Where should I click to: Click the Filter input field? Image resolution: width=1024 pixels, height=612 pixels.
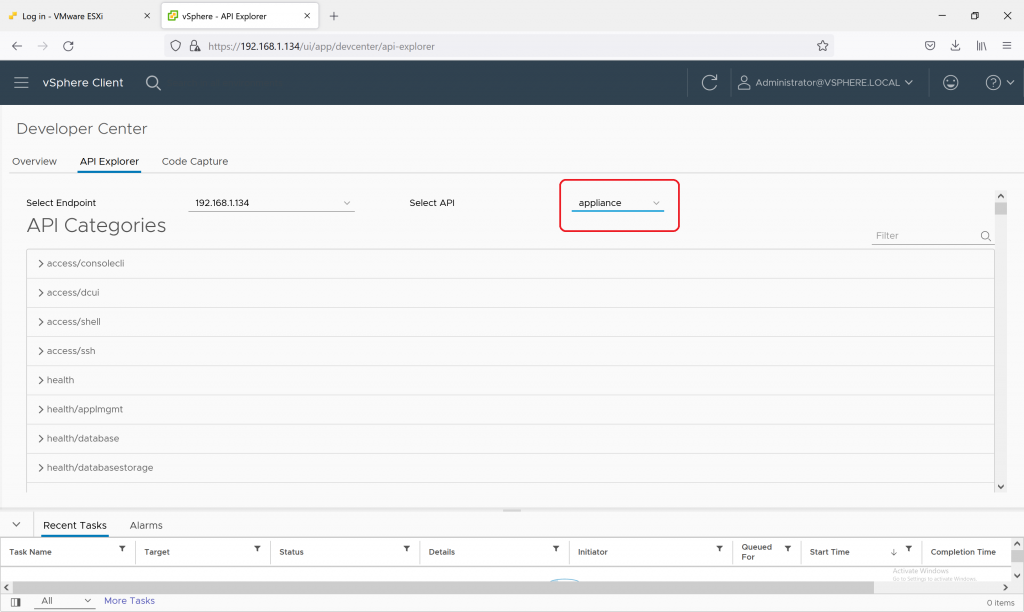[x=926, y=236]
